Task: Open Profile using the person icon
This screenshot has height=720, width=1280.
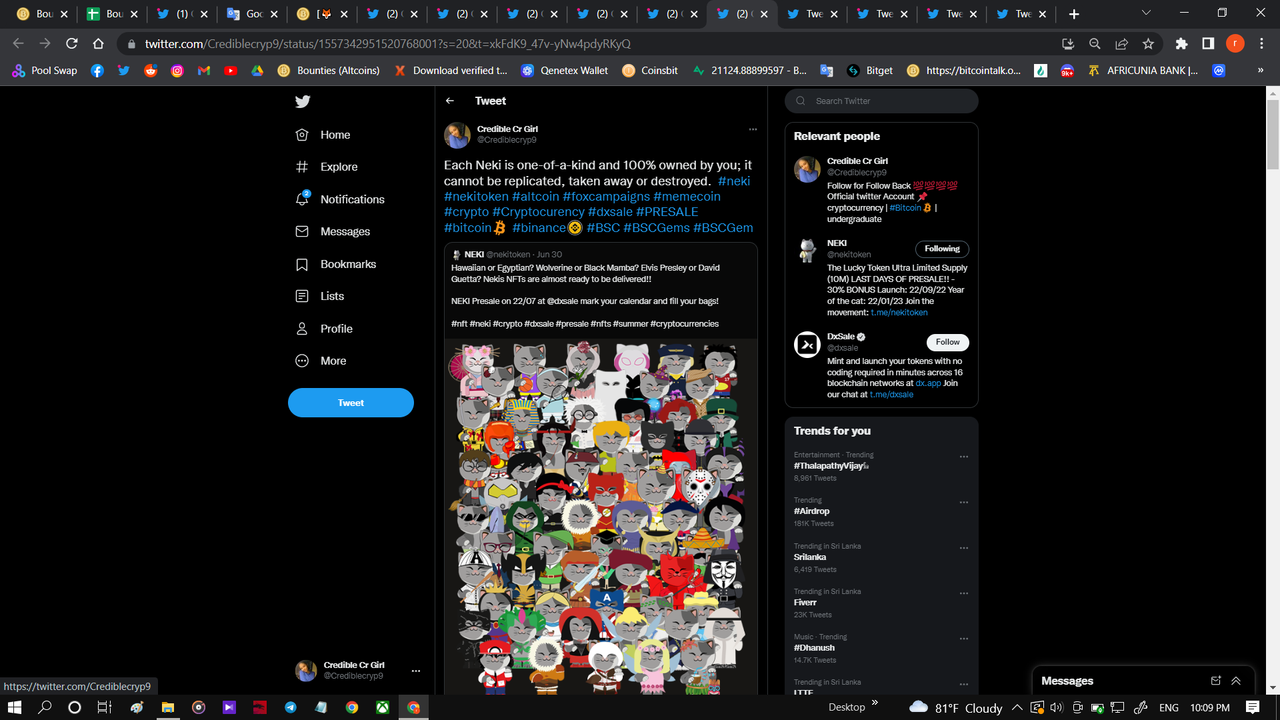Action: point(302,328)
